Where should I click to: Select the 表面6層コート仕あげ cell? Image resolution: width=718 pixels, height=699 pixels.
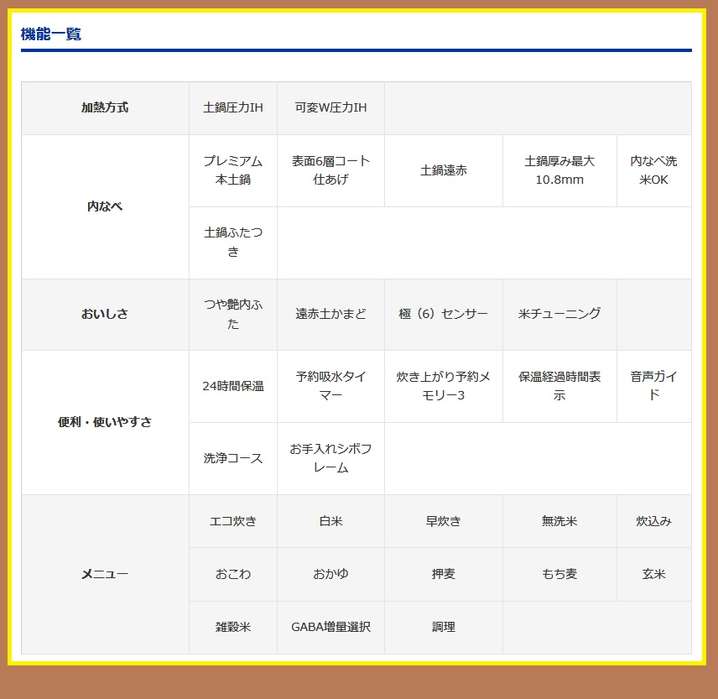pyautogui.click(x=331, y=170)
